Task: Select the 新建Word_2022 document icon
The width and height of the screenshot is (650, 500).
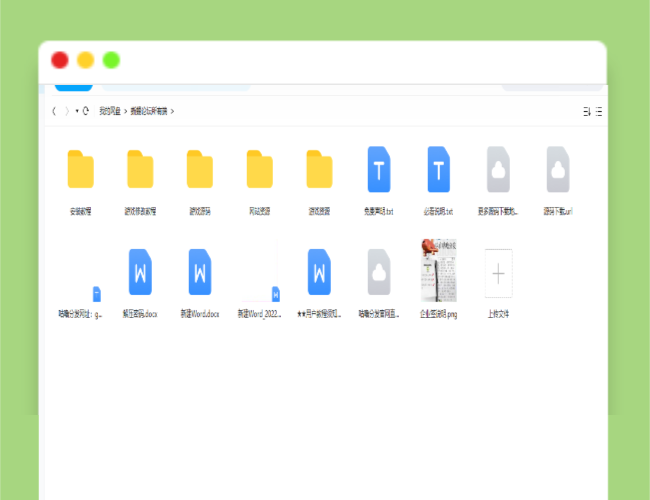Action: coord(276,294)
